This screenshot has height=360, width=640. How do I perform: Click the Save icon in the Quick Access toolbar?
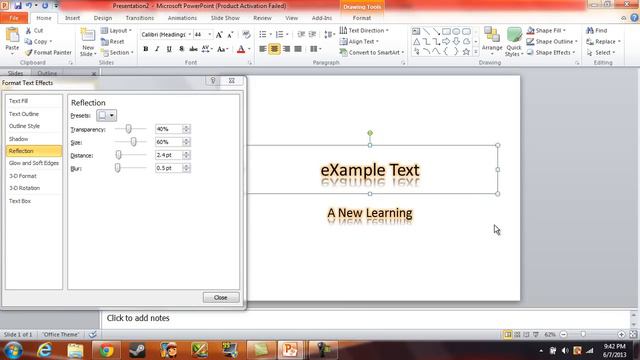pyautogui.click(x=18, y=6)
